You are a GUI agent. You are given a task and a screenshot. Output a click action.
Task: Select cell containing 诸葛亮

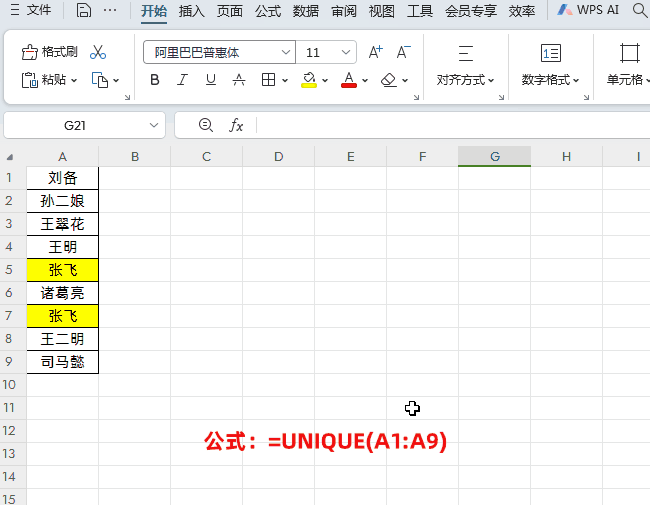(63, 293)
